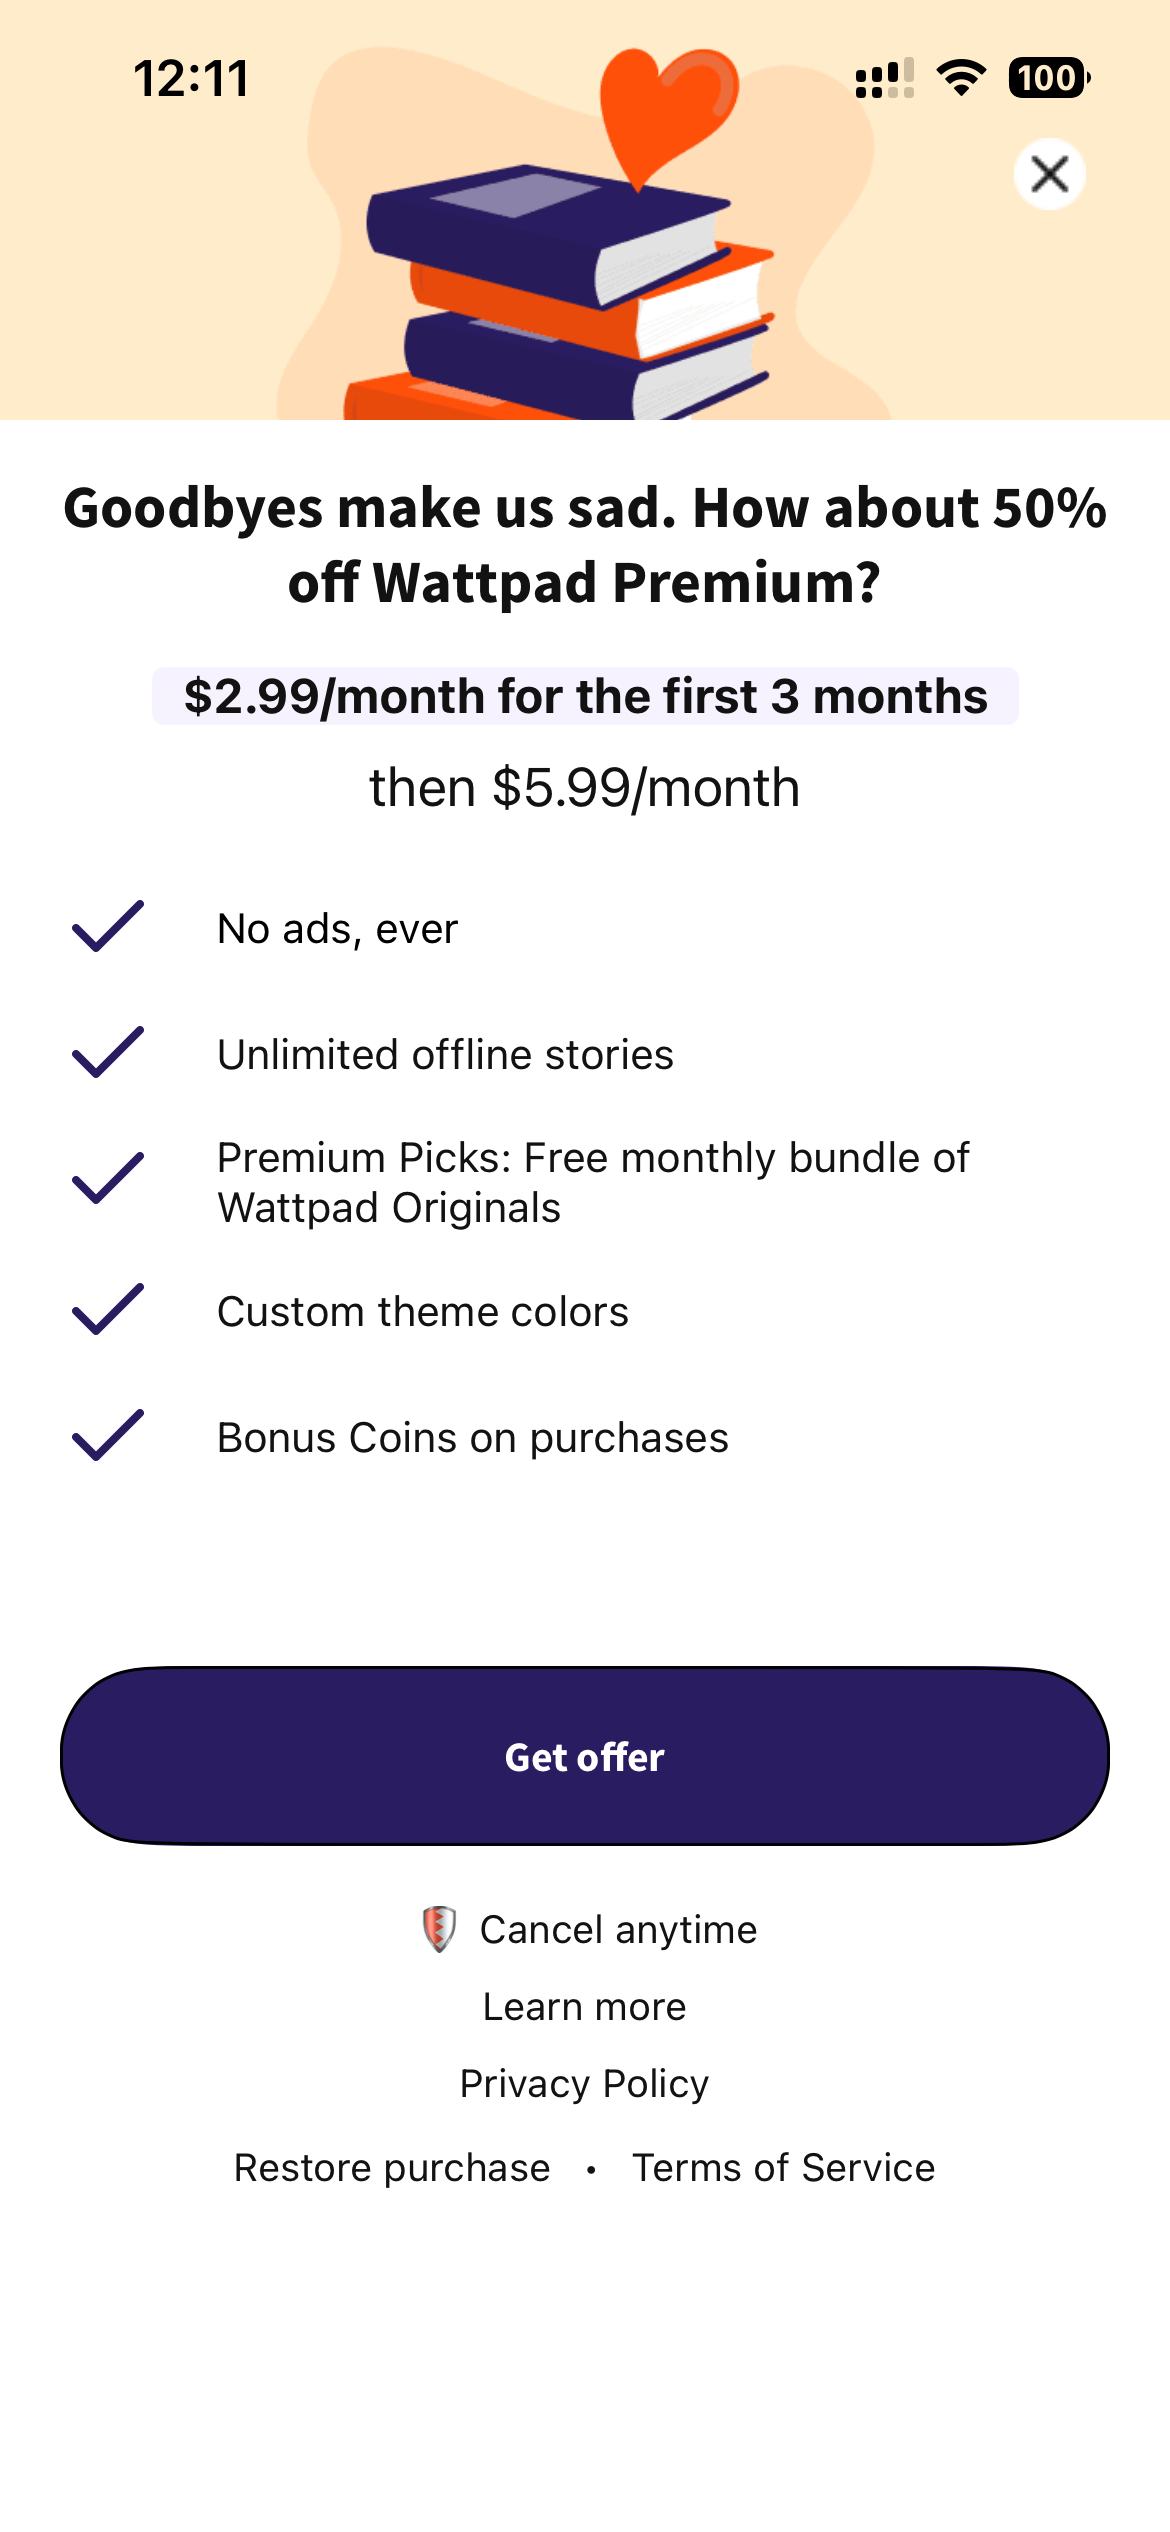Tap the Cancel anytime text
1170x2532 pixels.
(618, 1930)
